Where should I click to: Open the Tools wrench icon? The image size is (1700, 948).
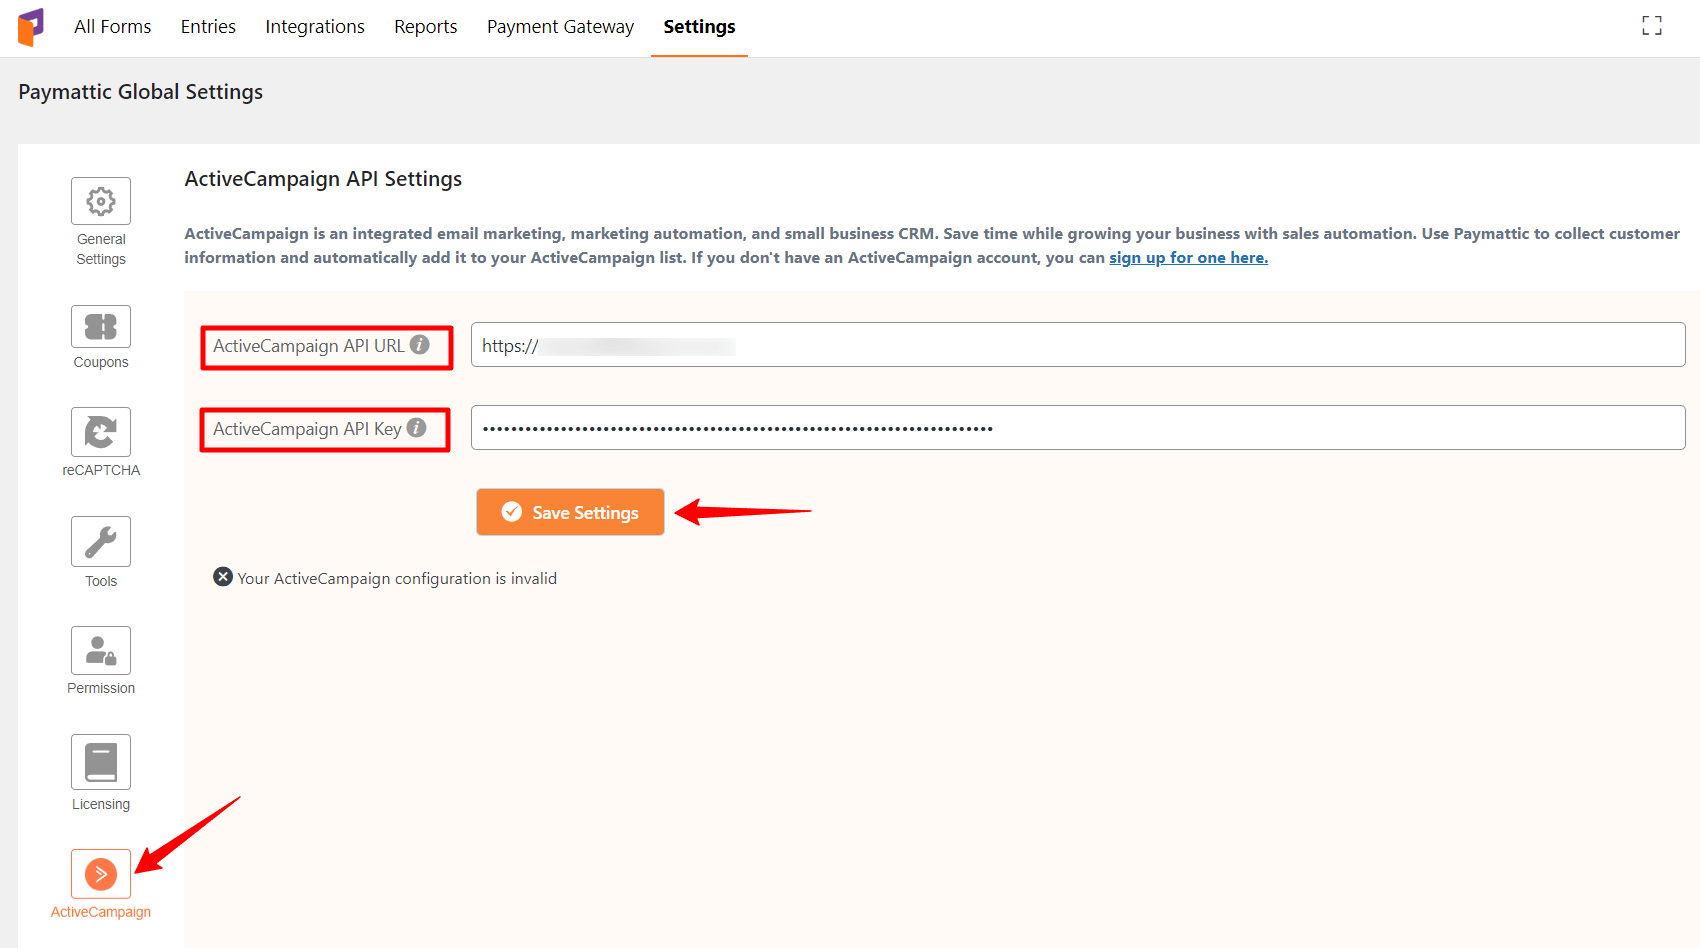coord(101,541)
